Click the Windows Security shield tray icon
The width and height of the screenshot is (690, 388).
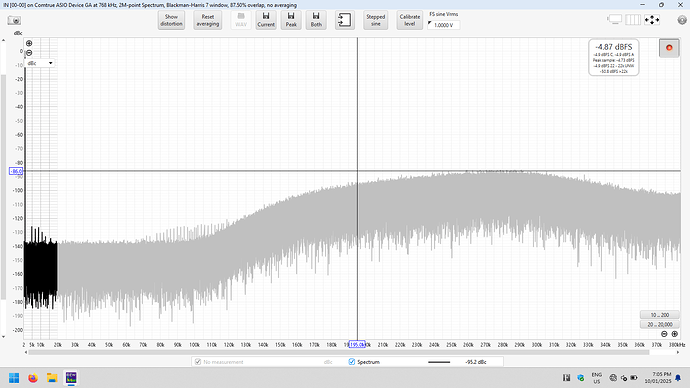coord(580,378)
